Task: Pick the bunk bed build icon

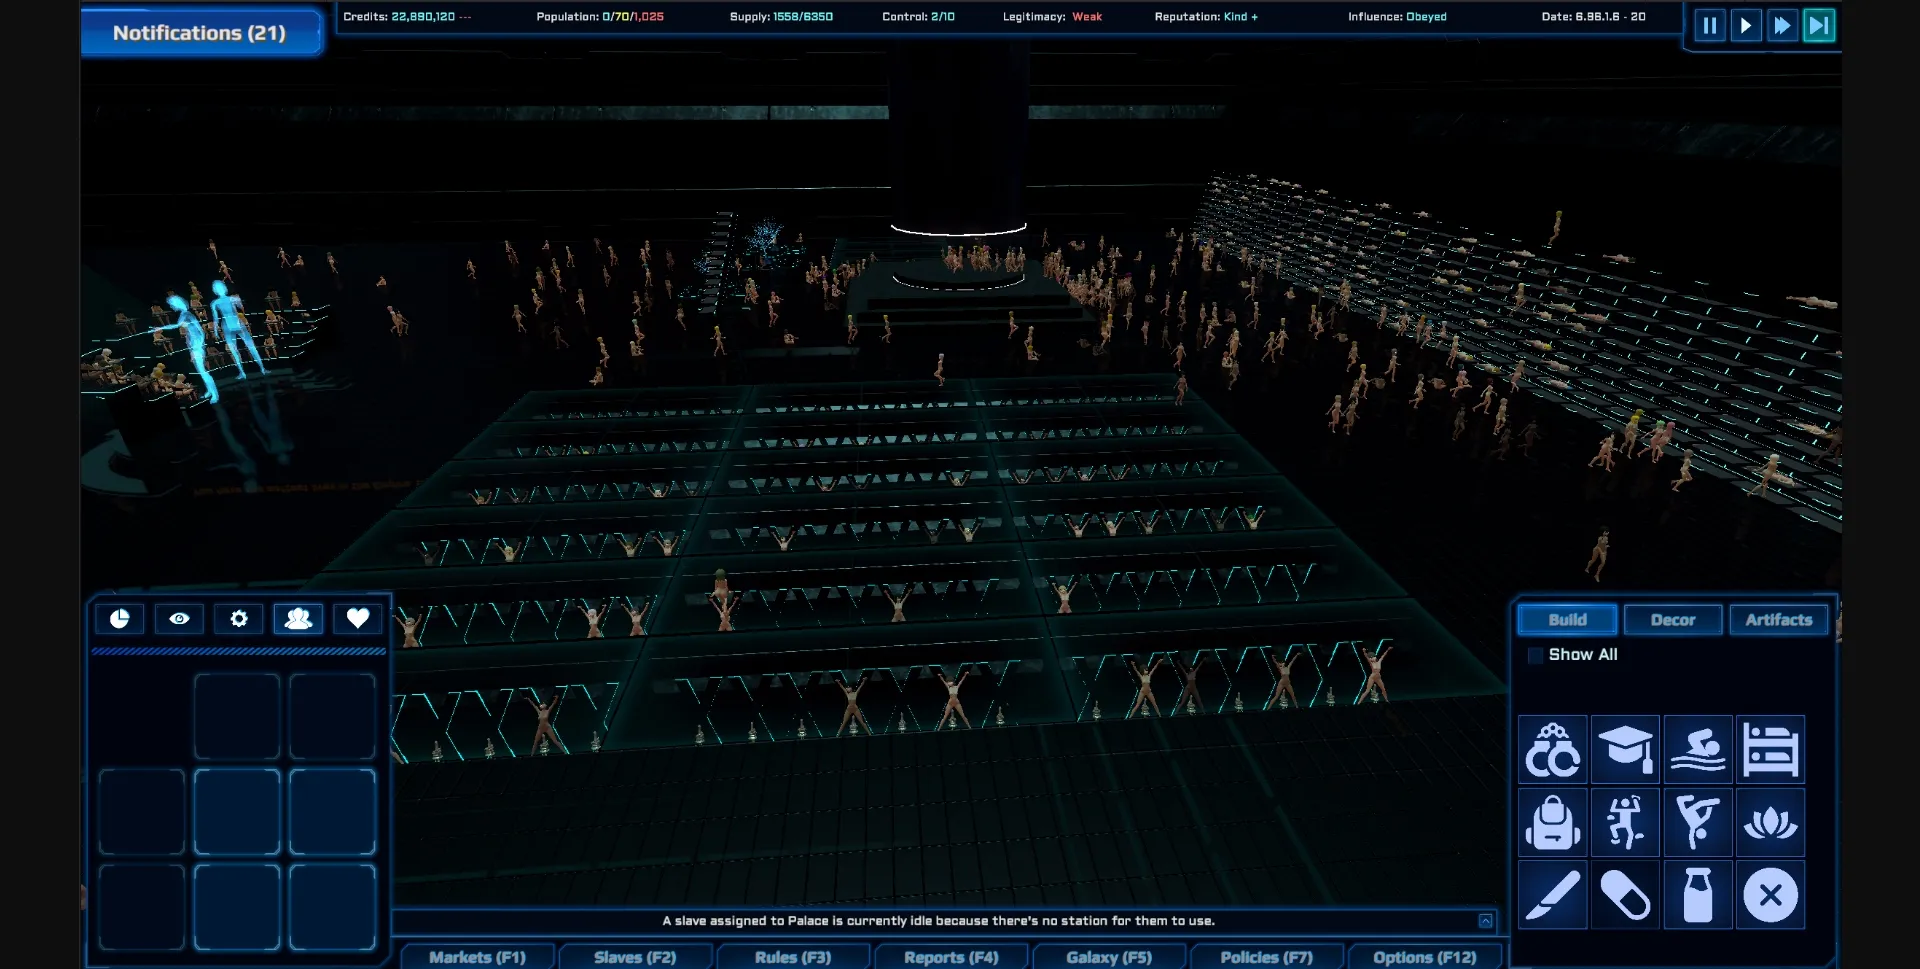Action: pos(1770,750)
